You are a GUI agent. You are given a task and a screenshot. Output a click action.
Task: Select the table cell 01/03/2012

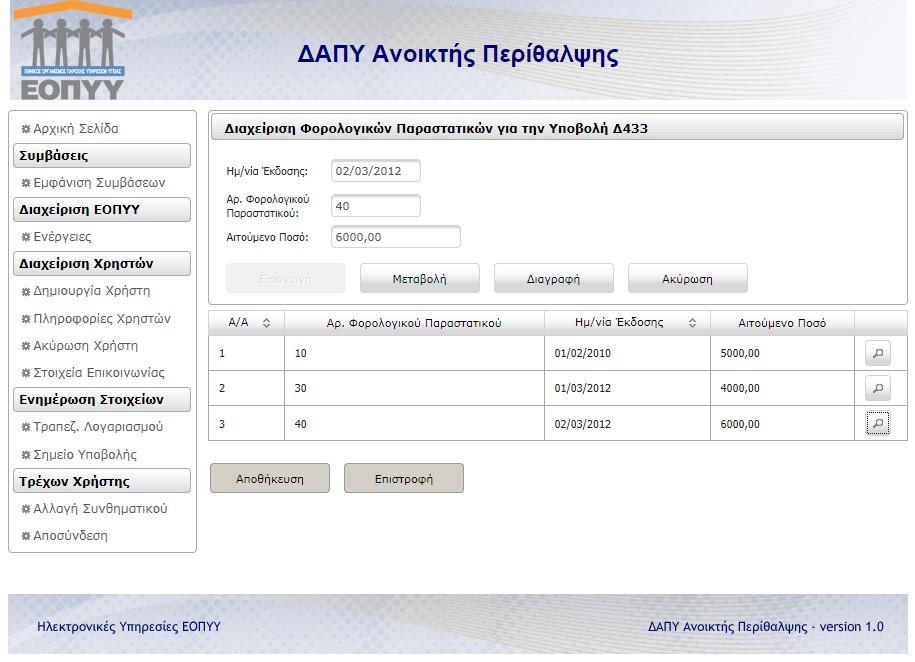click(627, 388)
